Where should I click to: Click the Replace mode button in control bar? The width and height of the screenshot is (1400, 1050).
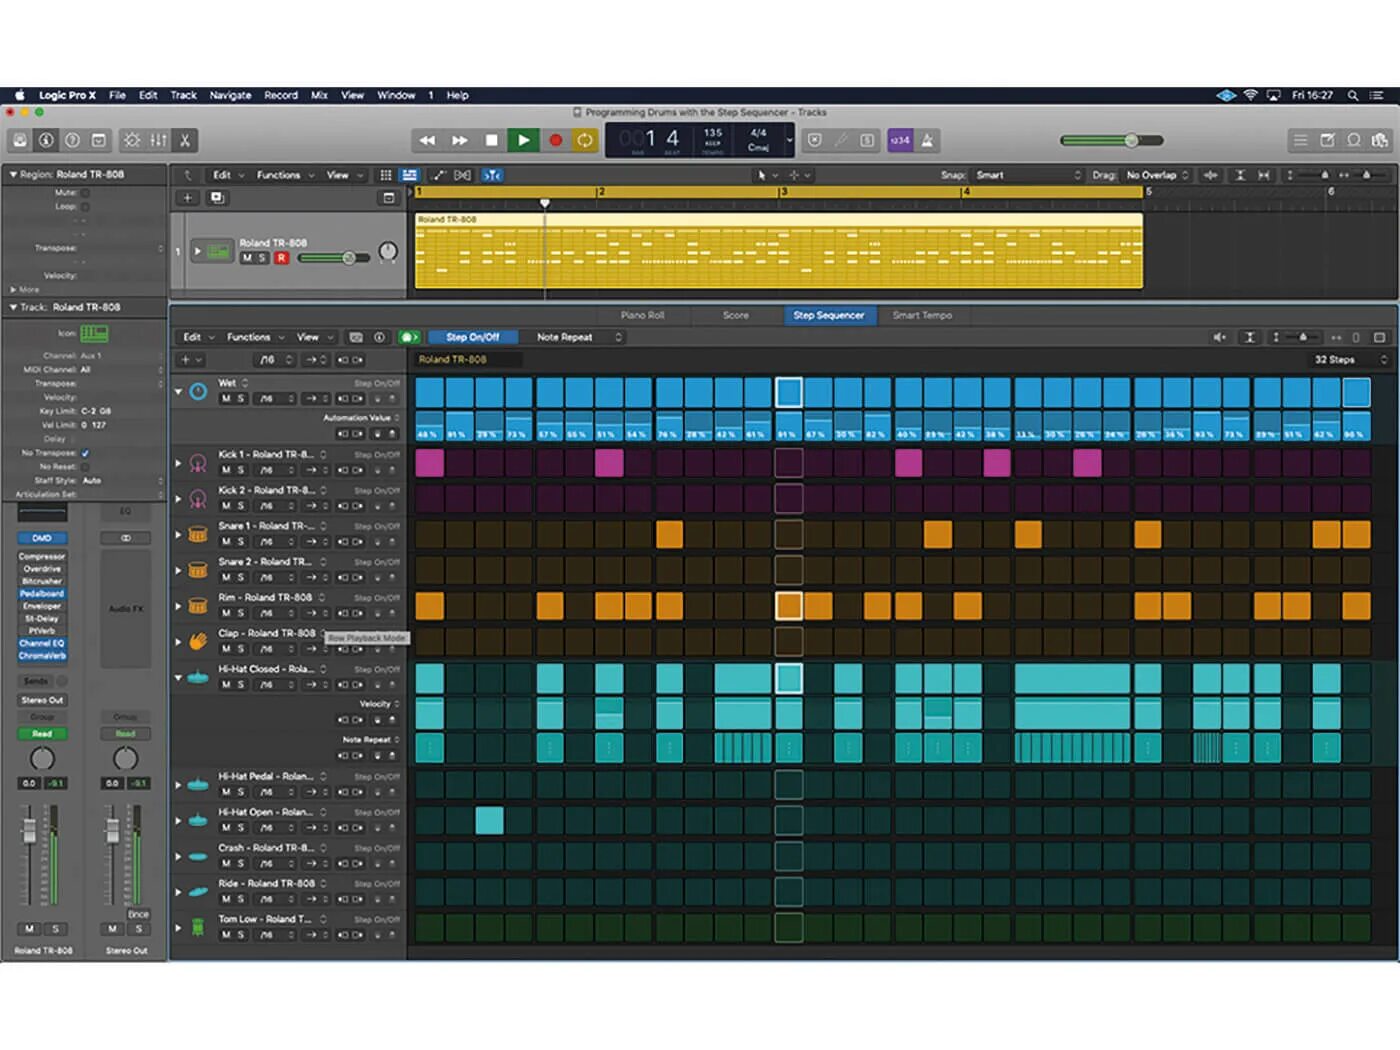(814, 140)
